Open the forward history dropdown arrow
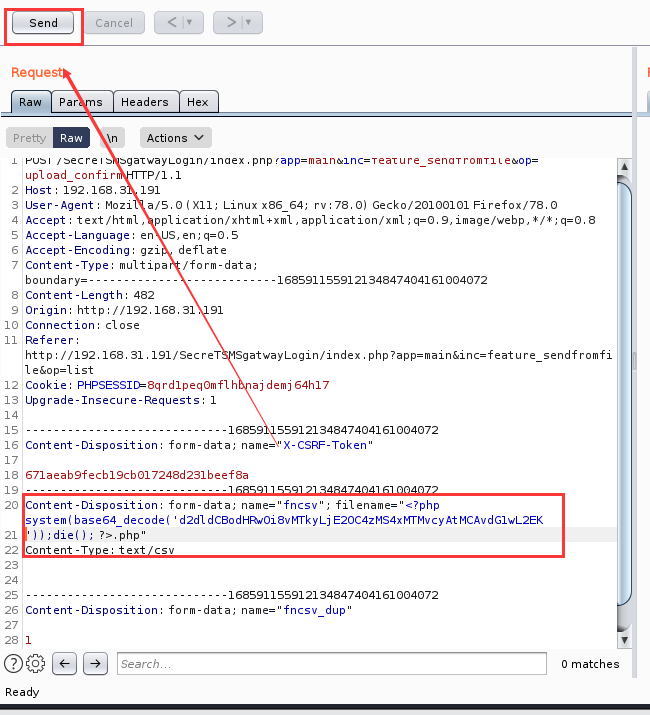 (x=249, y=22)
